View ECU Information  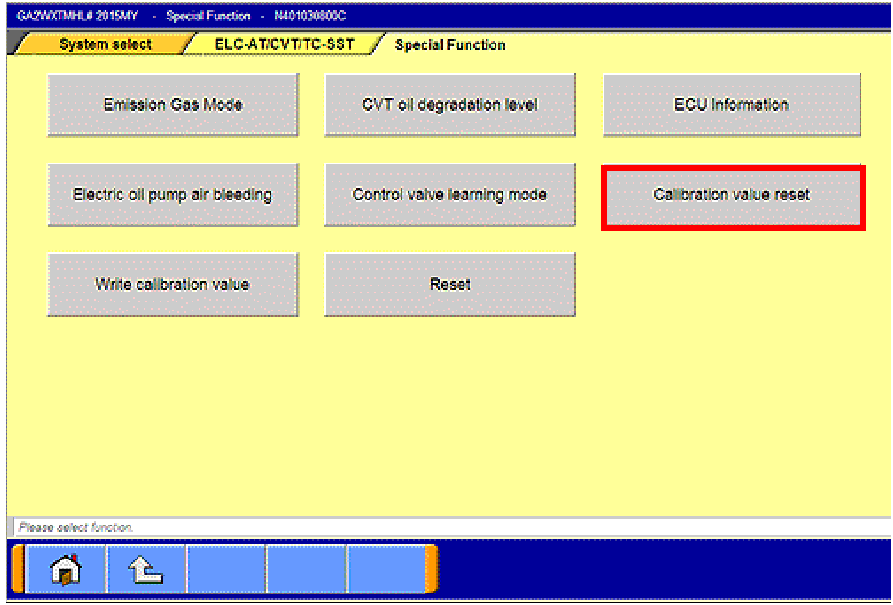coord(731,105)
